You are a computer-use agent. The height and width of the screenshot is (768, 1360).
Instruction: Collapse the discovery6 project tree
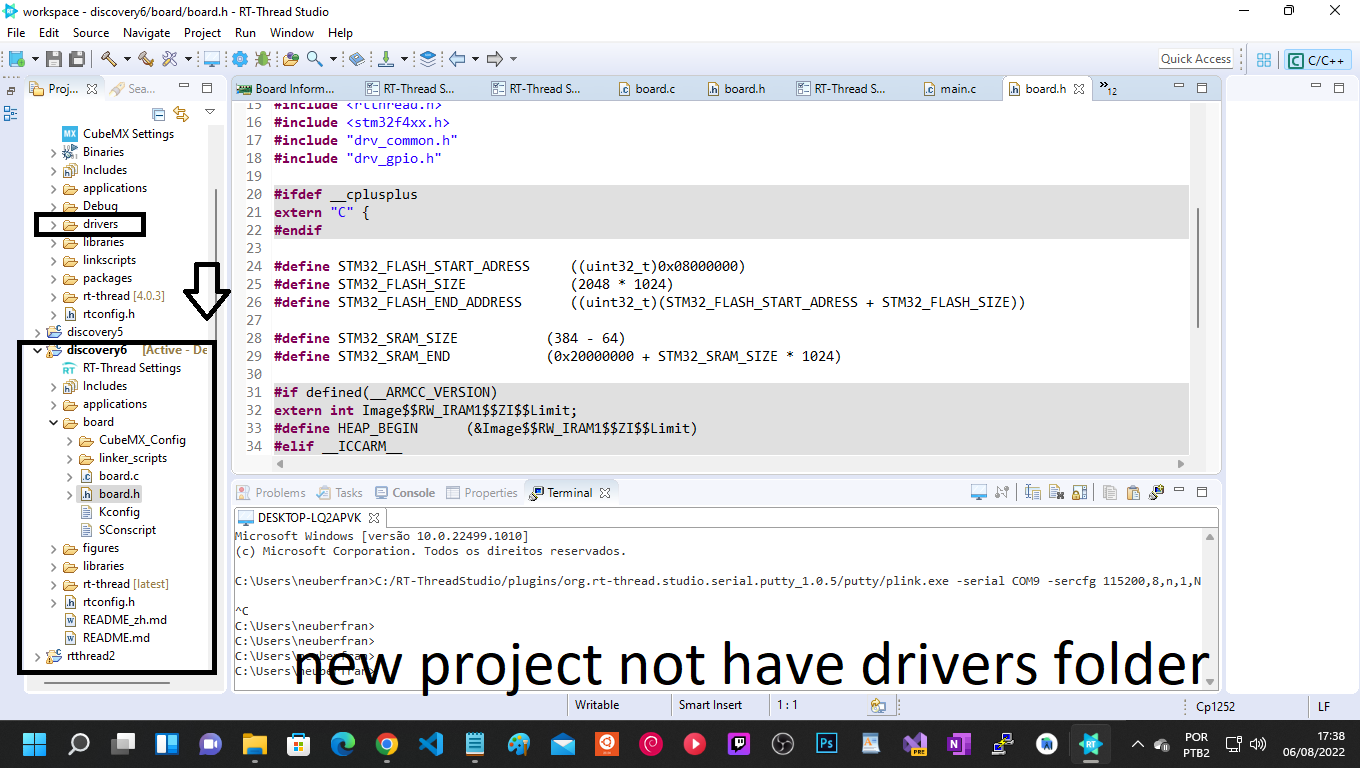tap(37, 350)
